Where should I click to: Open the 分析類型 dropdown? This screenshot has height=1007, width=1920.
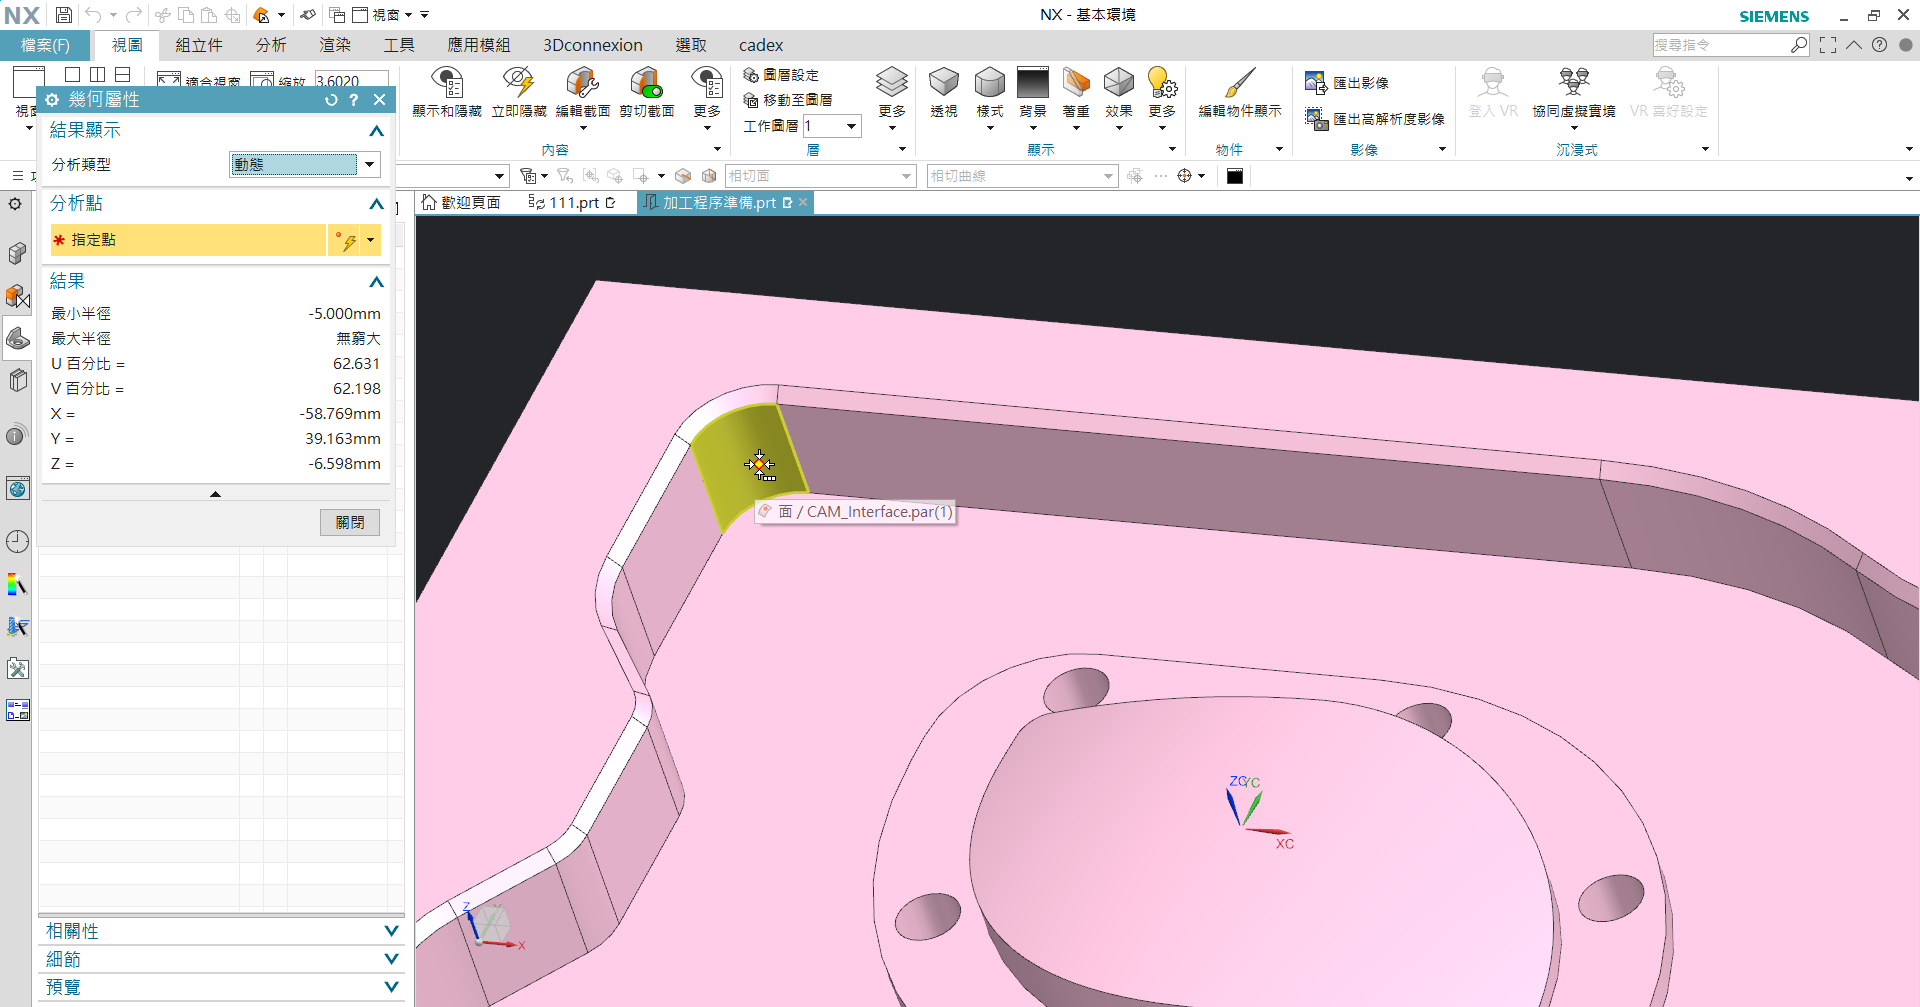[370, 165]
